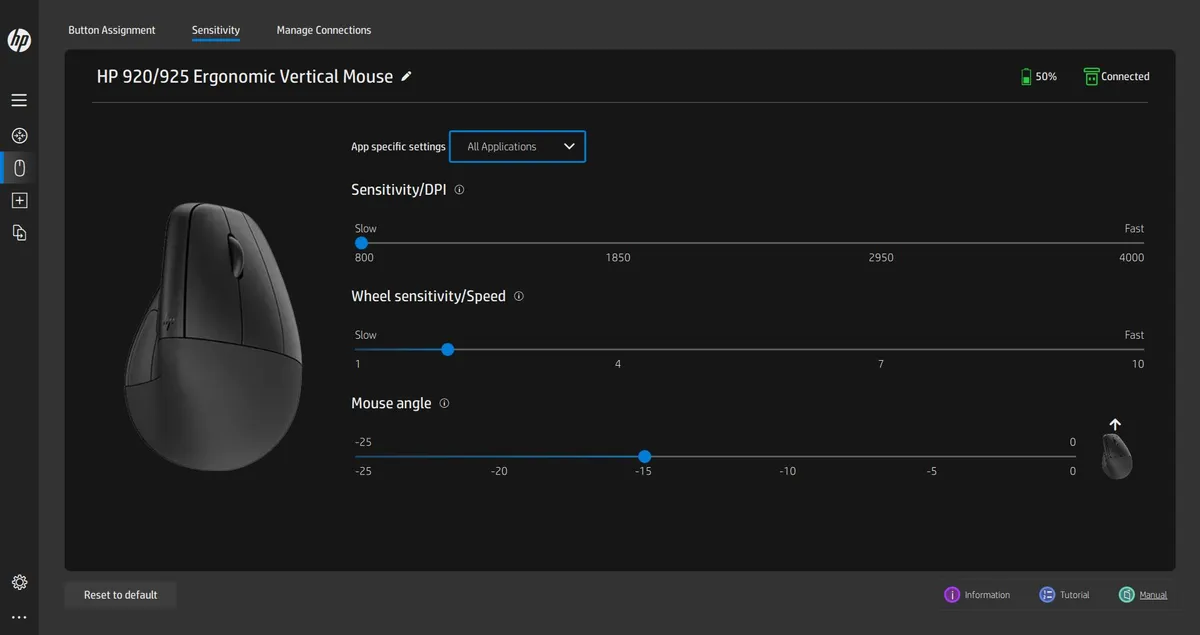This screenshot has height=635, width=1200.
Task: Click the Information button
Action: pyautogui.click(x=977, y=595)
